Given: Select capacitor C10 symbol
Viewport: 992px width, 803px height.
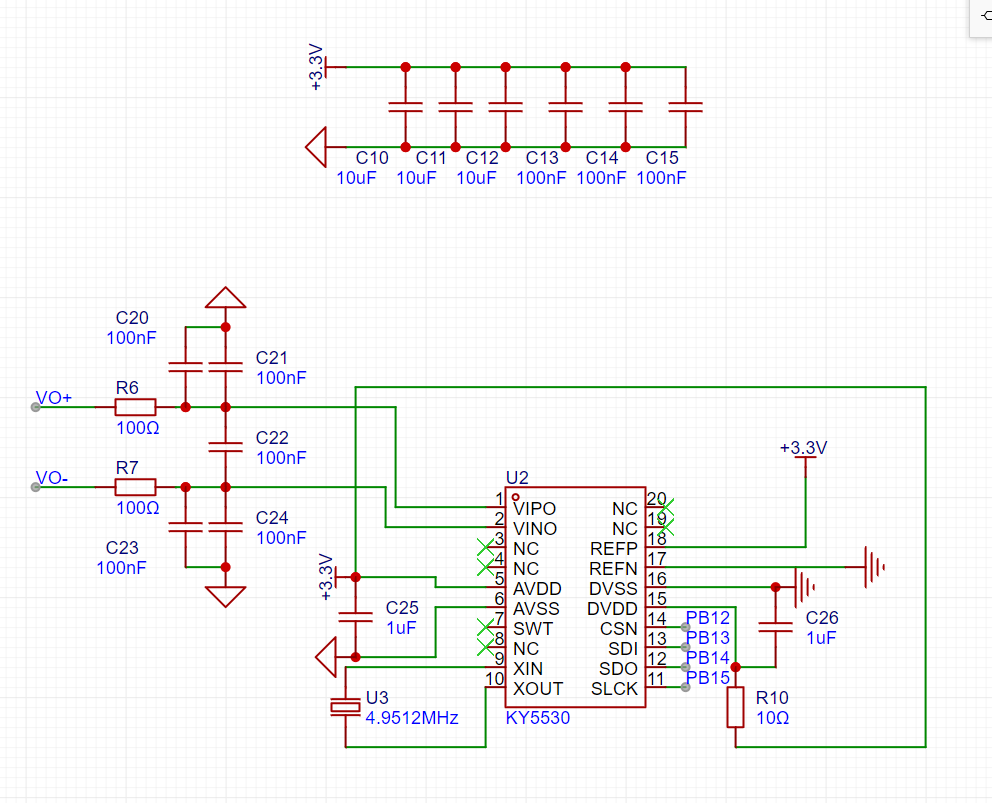Looking at the screenshot, I should click(406, 107).
